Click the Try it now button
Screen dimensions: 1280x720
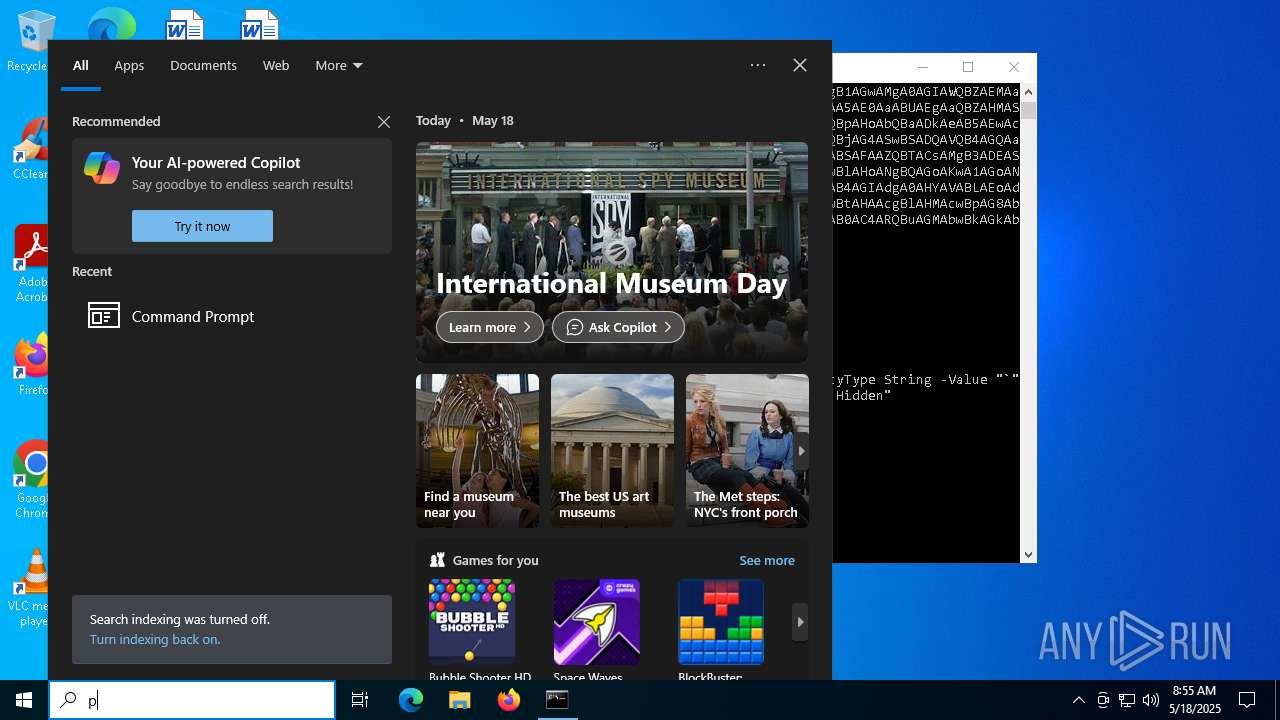[202, 226]
